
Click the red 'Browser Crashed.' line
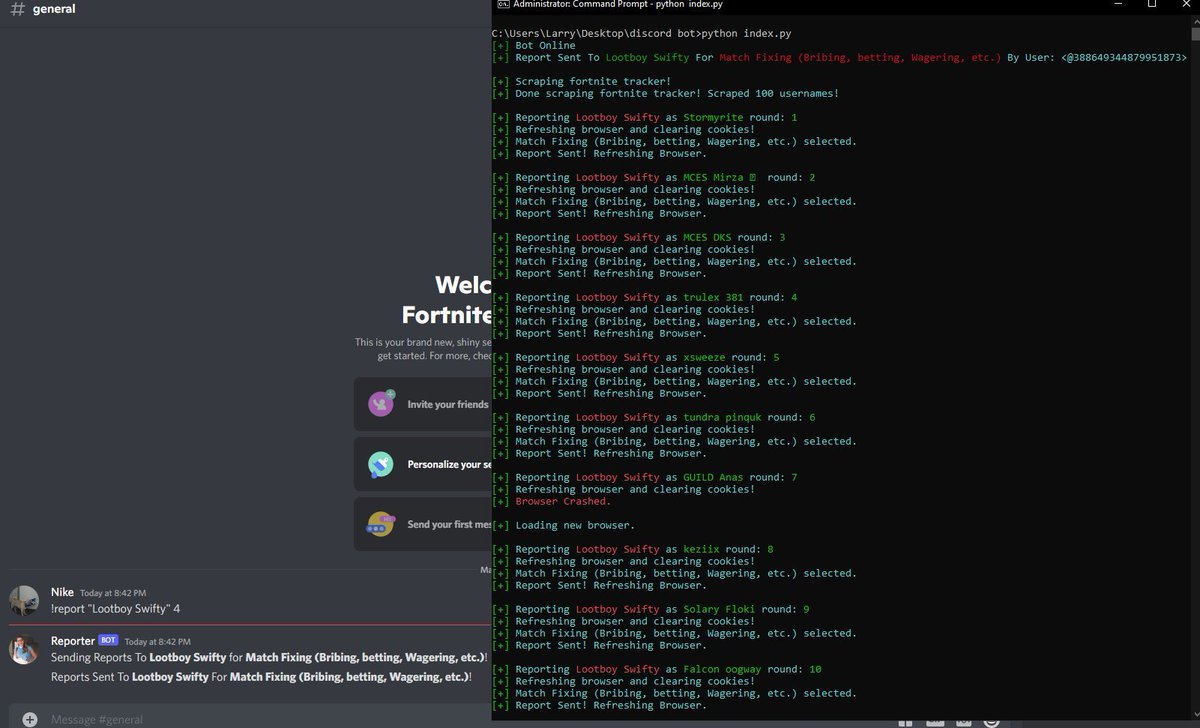tap(552, 502)
